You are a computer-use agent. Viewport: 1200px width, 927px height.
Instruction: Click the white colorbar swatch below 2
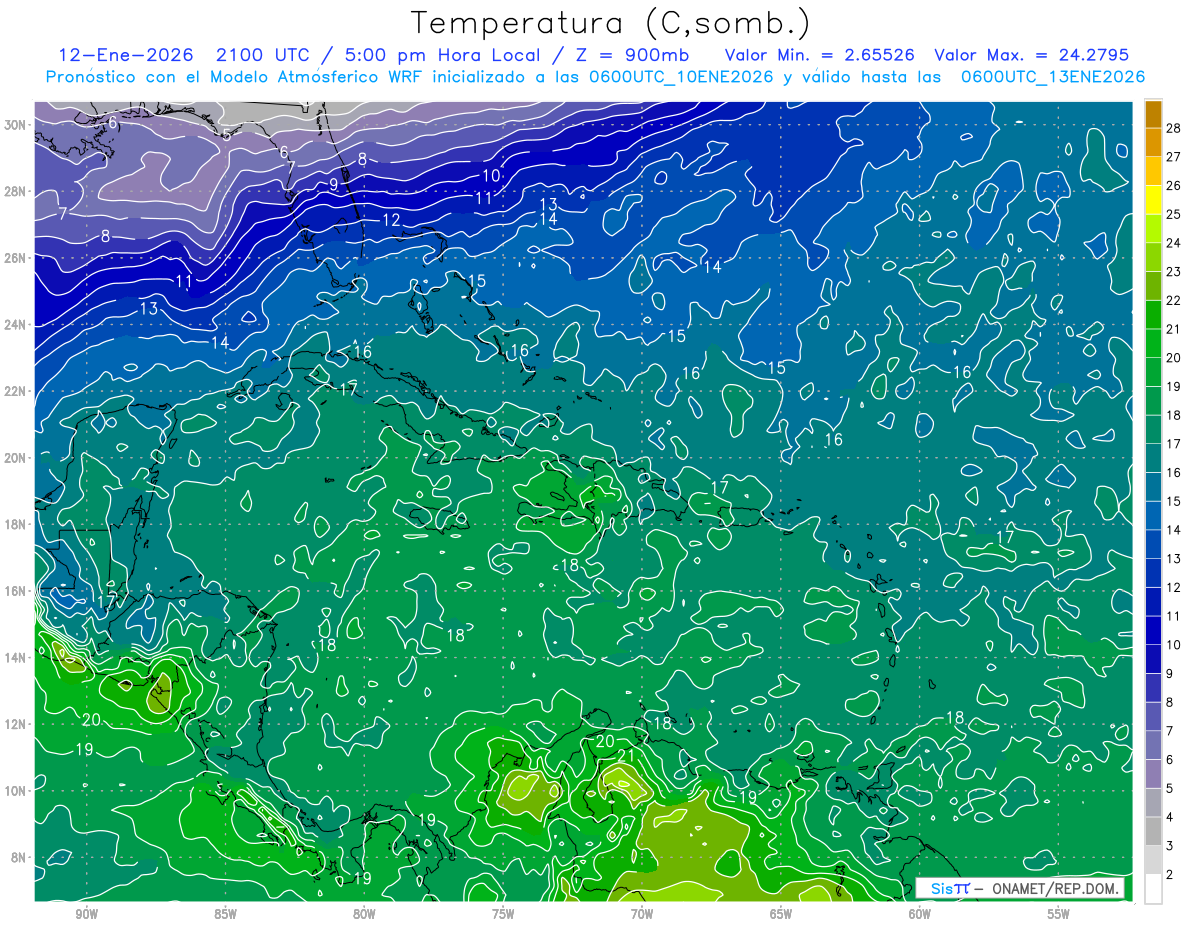click(1153, 889)
